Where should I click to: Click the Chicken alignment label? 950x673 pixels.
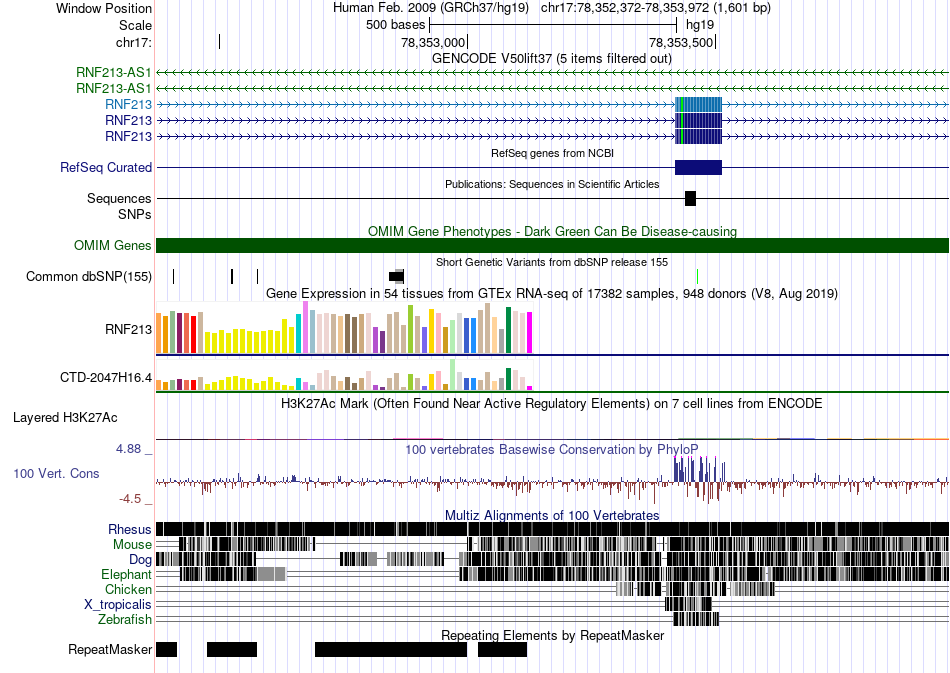(128, 589)
